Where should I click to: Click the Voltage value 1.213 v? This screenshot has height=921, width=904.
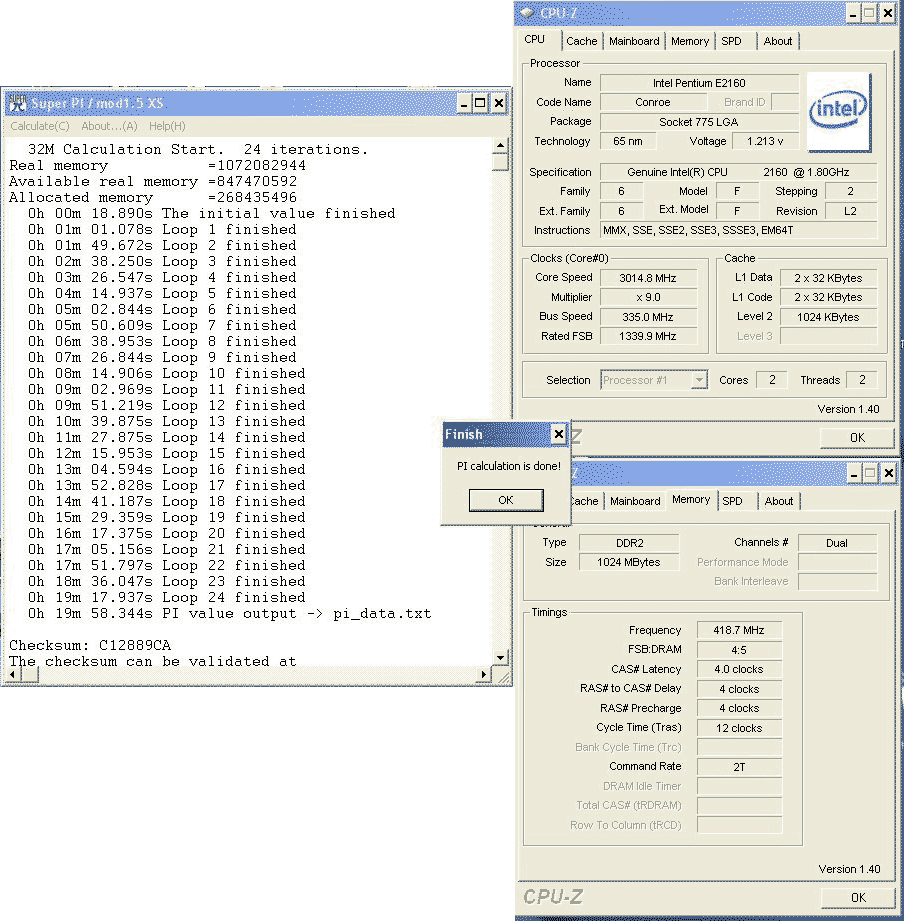[x=765, y=142]
